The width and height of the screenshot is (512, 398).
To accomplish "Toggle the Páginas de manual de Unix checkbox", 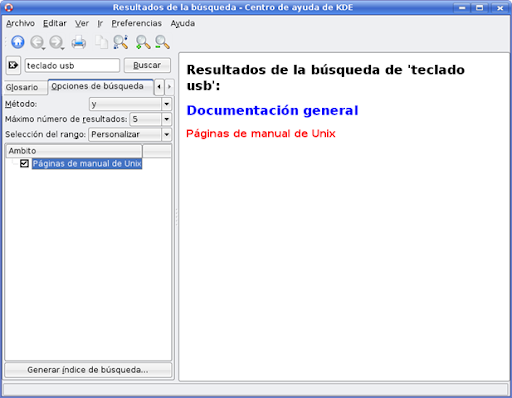I will [24, 163].
